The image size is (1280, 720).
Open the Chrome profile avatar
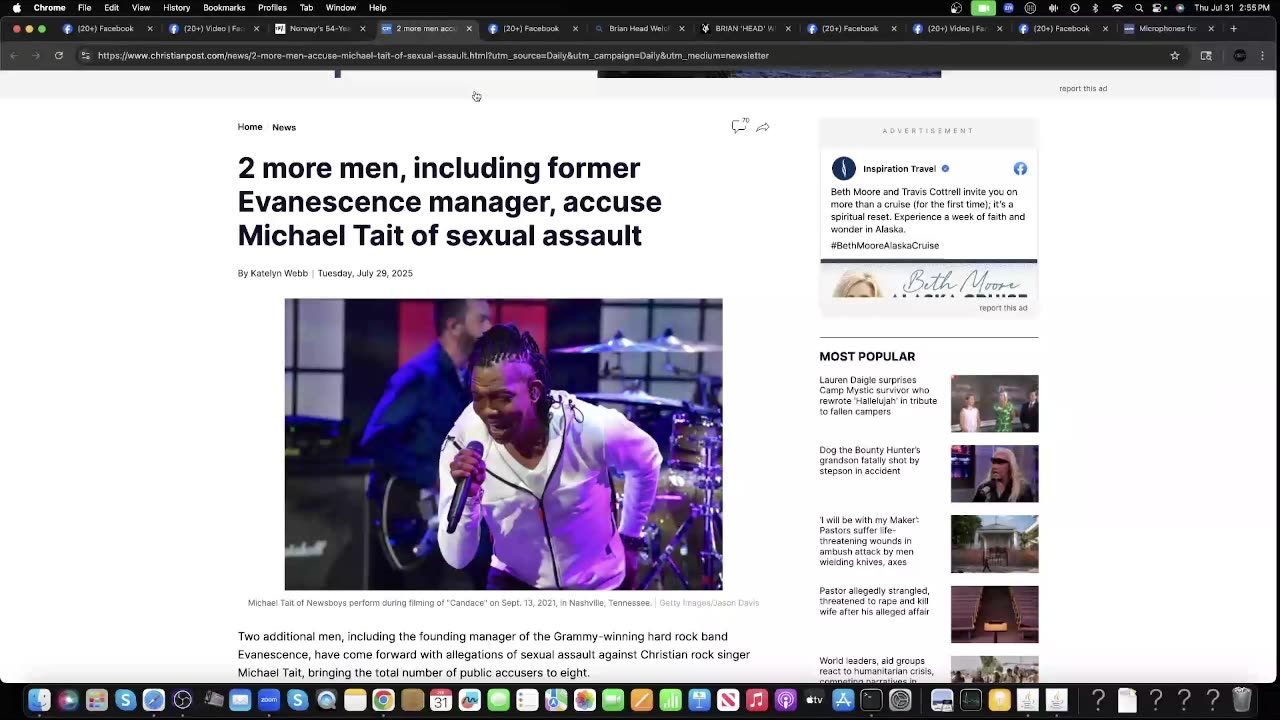point(1240,56)
